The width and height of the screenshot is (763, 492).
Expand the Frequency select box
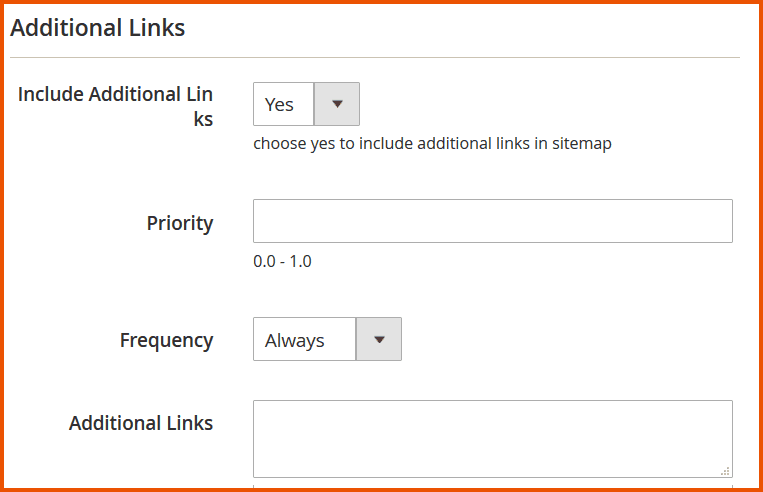pyautogui.click(x=326, y=340)
